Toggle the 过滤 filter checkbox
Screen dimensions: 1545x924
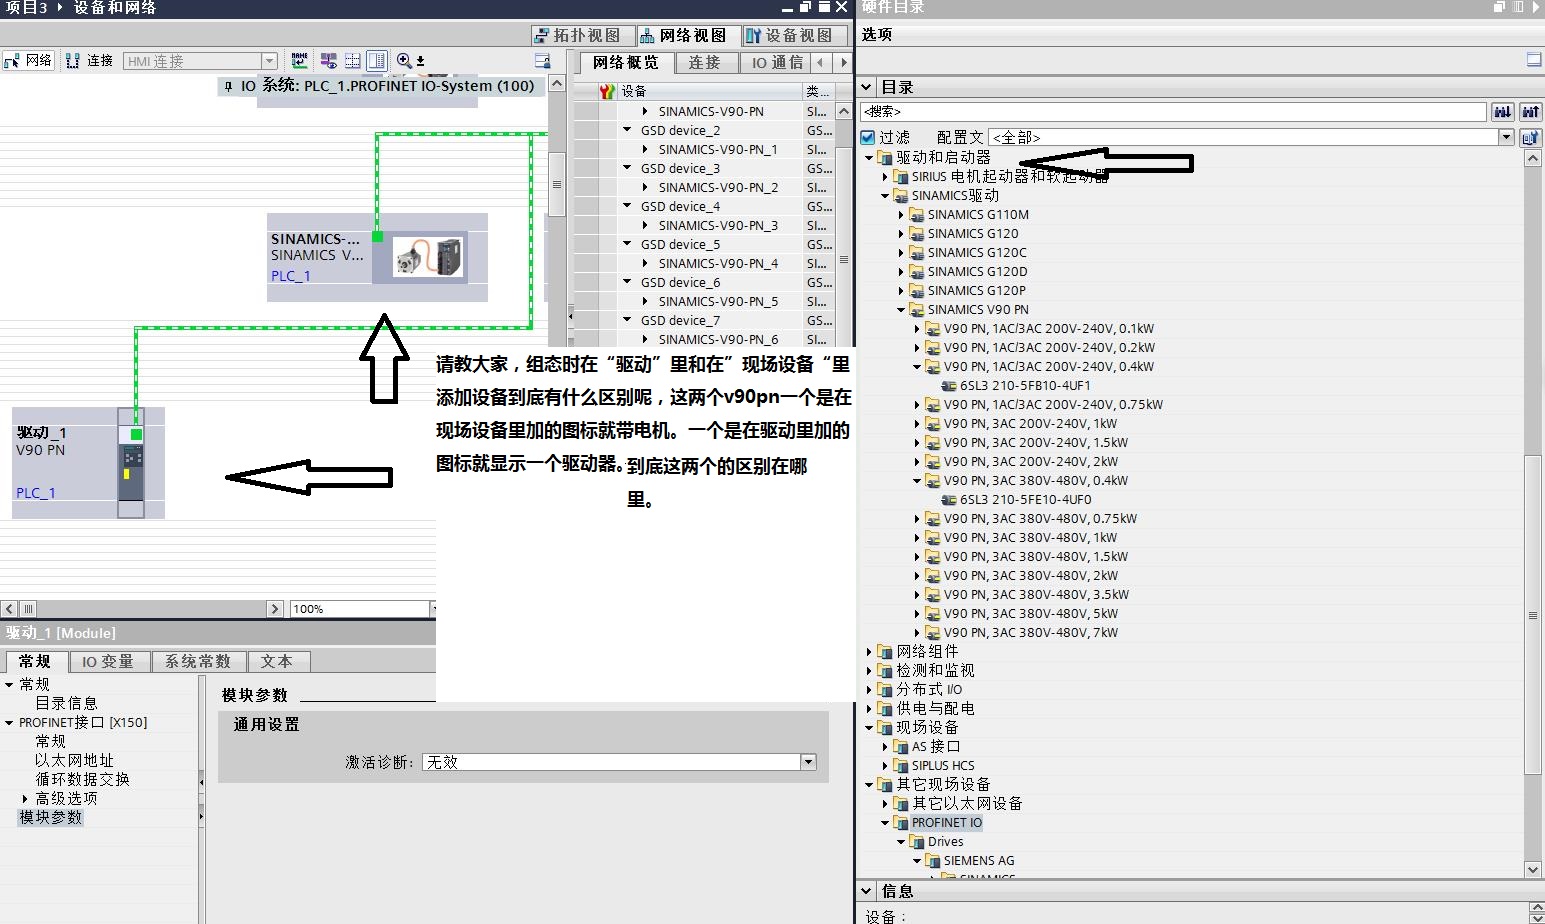[868, 138]
